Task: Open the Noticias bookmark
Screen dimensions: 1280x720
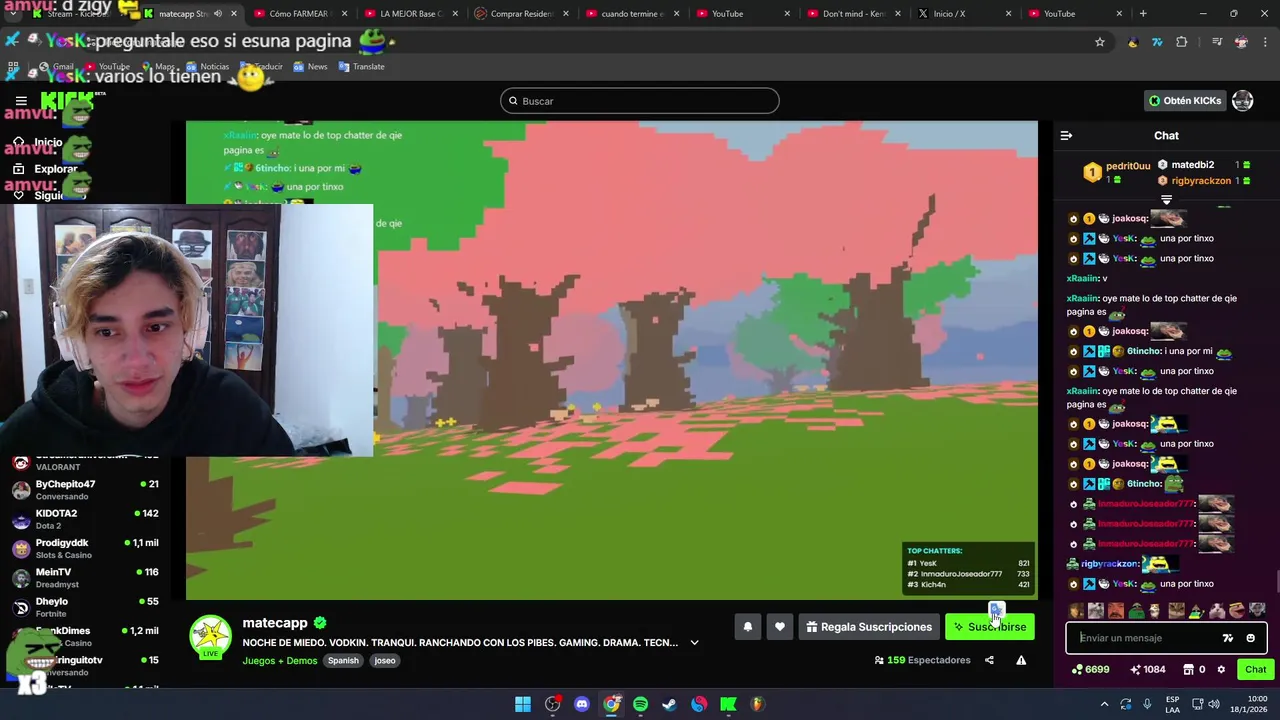Action: pyautogui.click(x=208, y=67)
